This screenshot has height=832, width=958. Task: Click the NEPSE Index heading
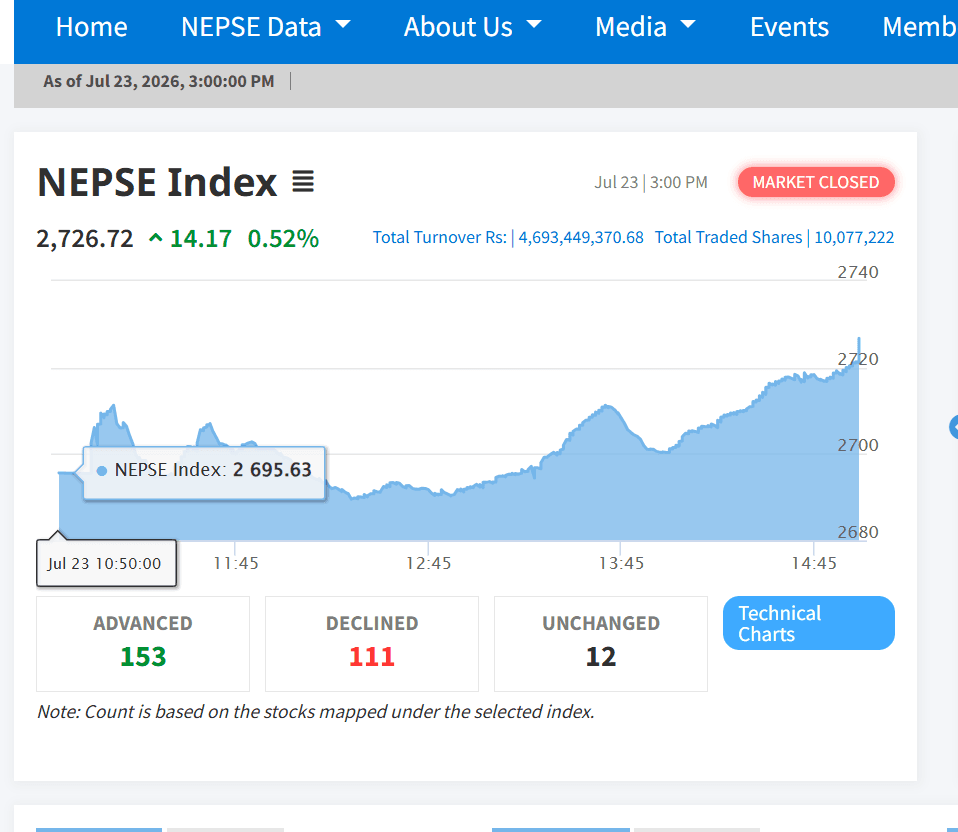[x=157, y=182]
